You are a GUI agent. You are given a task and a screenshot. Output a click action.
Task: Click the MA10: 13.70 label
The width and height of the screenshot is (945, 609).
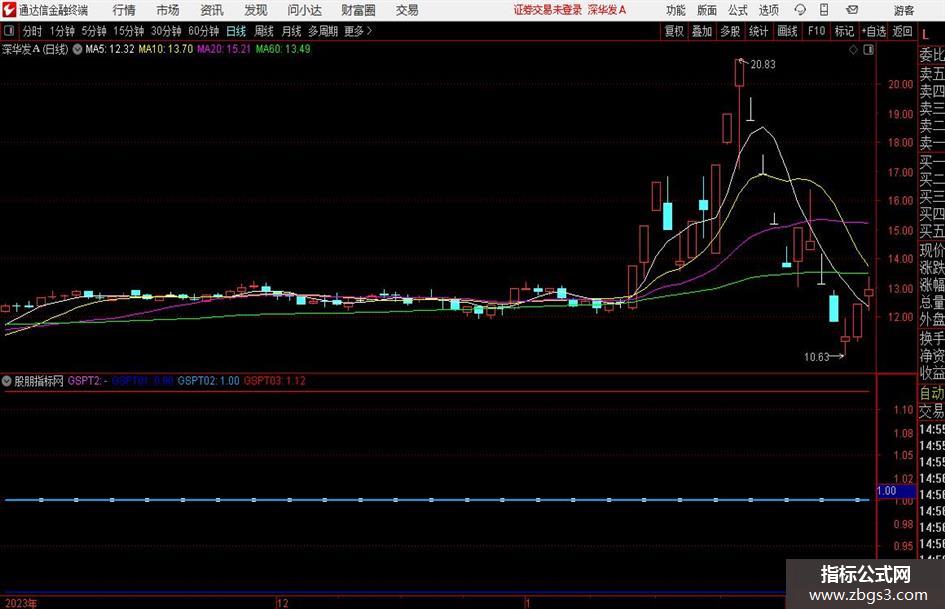pyautogui.click(x=165, y=49)
